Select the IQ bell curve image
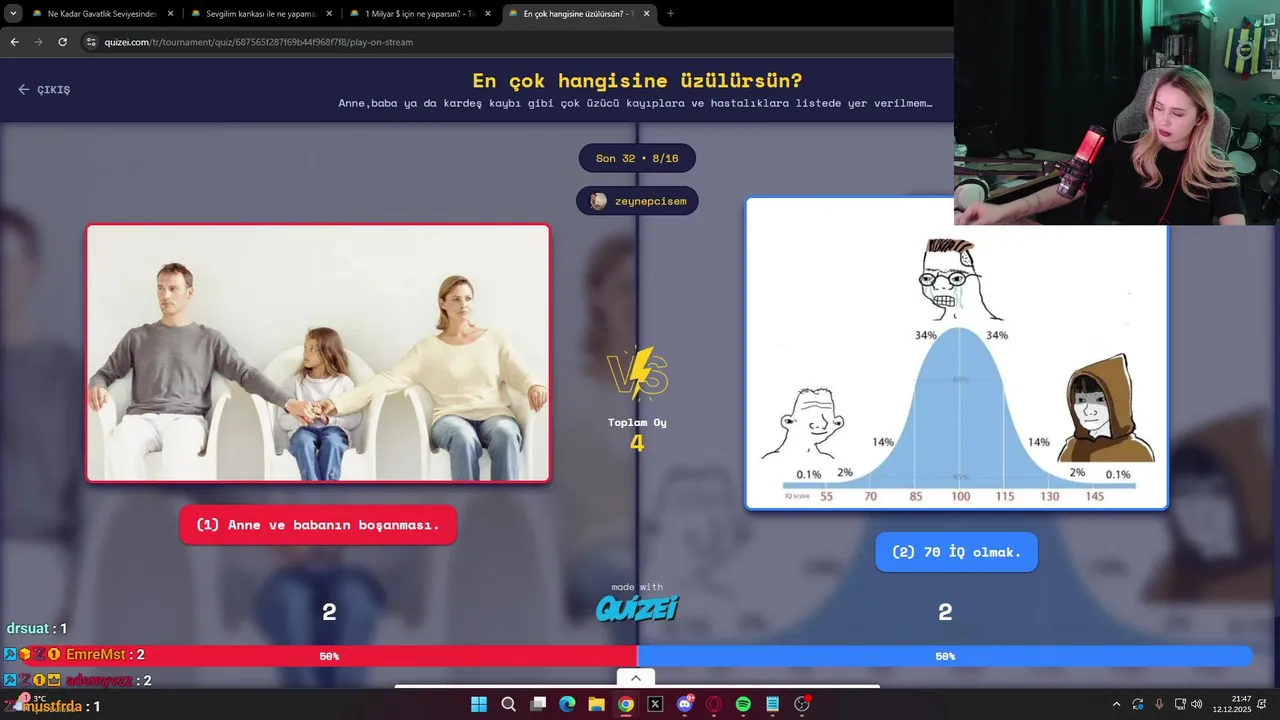Screen dimensions: 1280x720 pos(956,353)
